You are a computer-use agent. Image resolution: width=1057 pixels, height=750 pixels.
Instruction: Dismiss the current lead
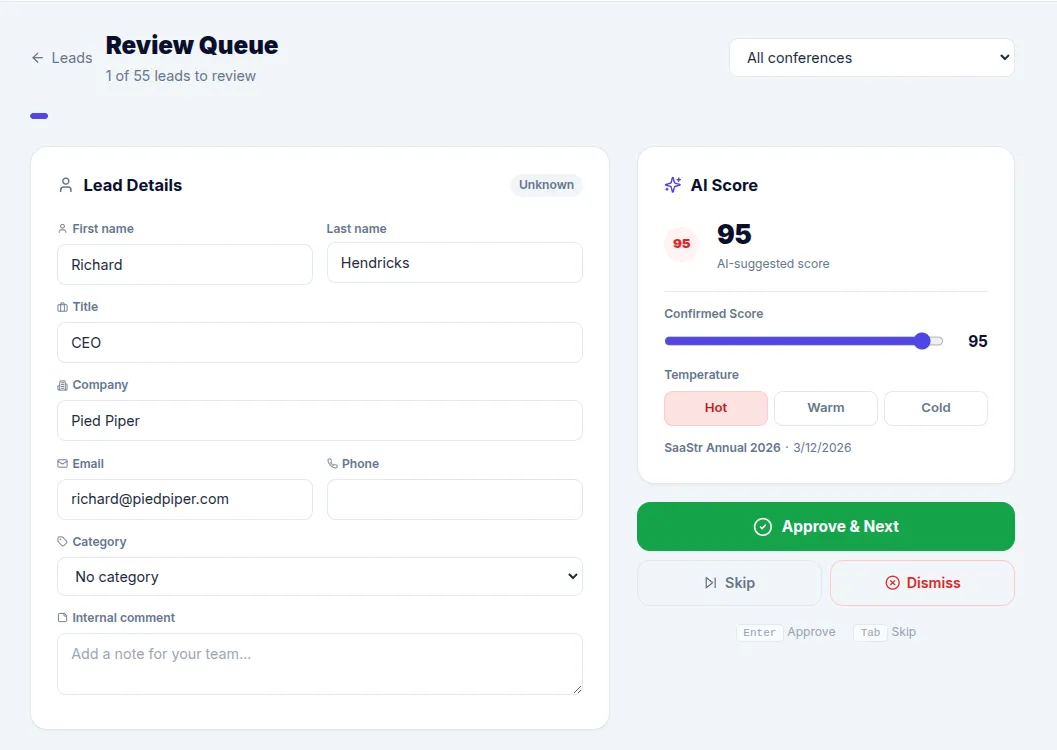click(x=922, y=583)
